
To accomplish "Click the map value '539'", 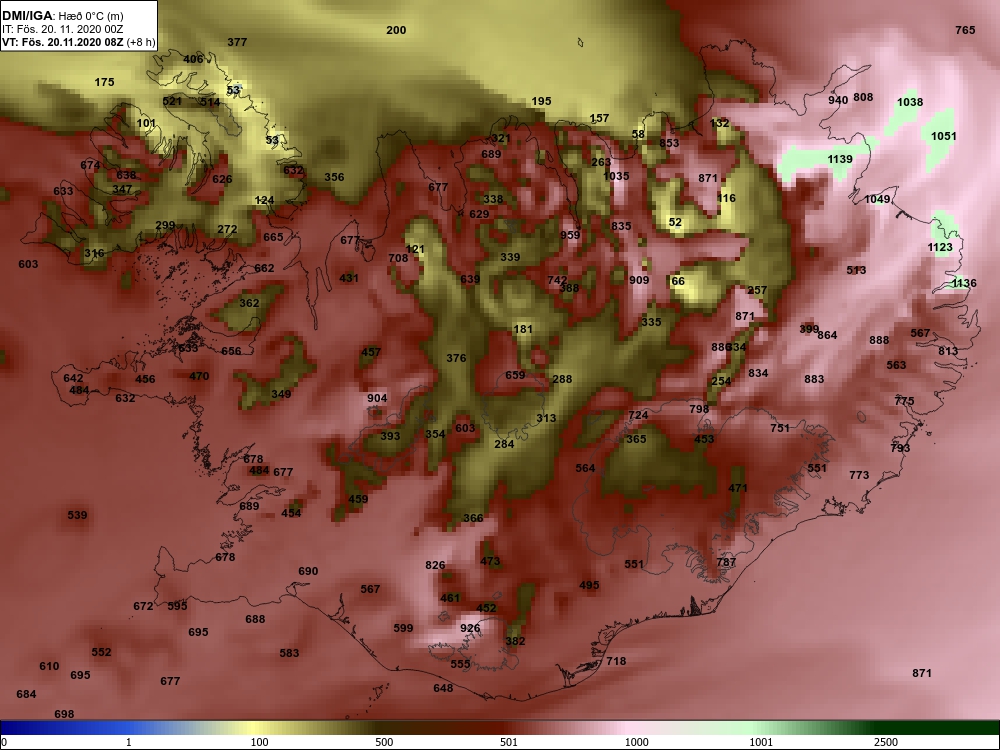I will (77, 515).
